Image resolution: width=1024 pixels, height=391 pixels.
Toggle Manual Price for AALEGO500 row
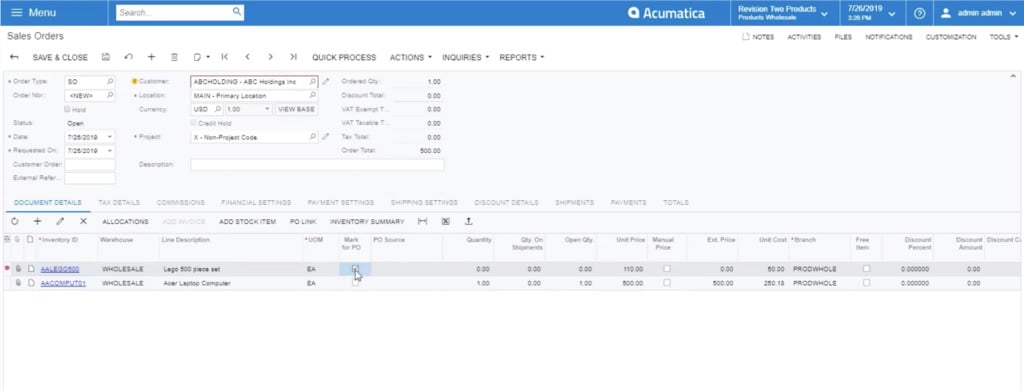pos(667,268)
